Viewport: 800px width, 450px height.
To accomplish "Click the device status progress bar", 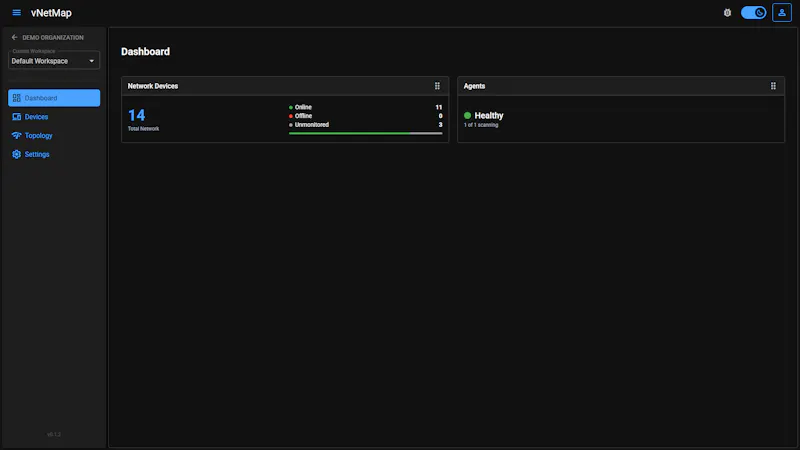I will [365, 133].
